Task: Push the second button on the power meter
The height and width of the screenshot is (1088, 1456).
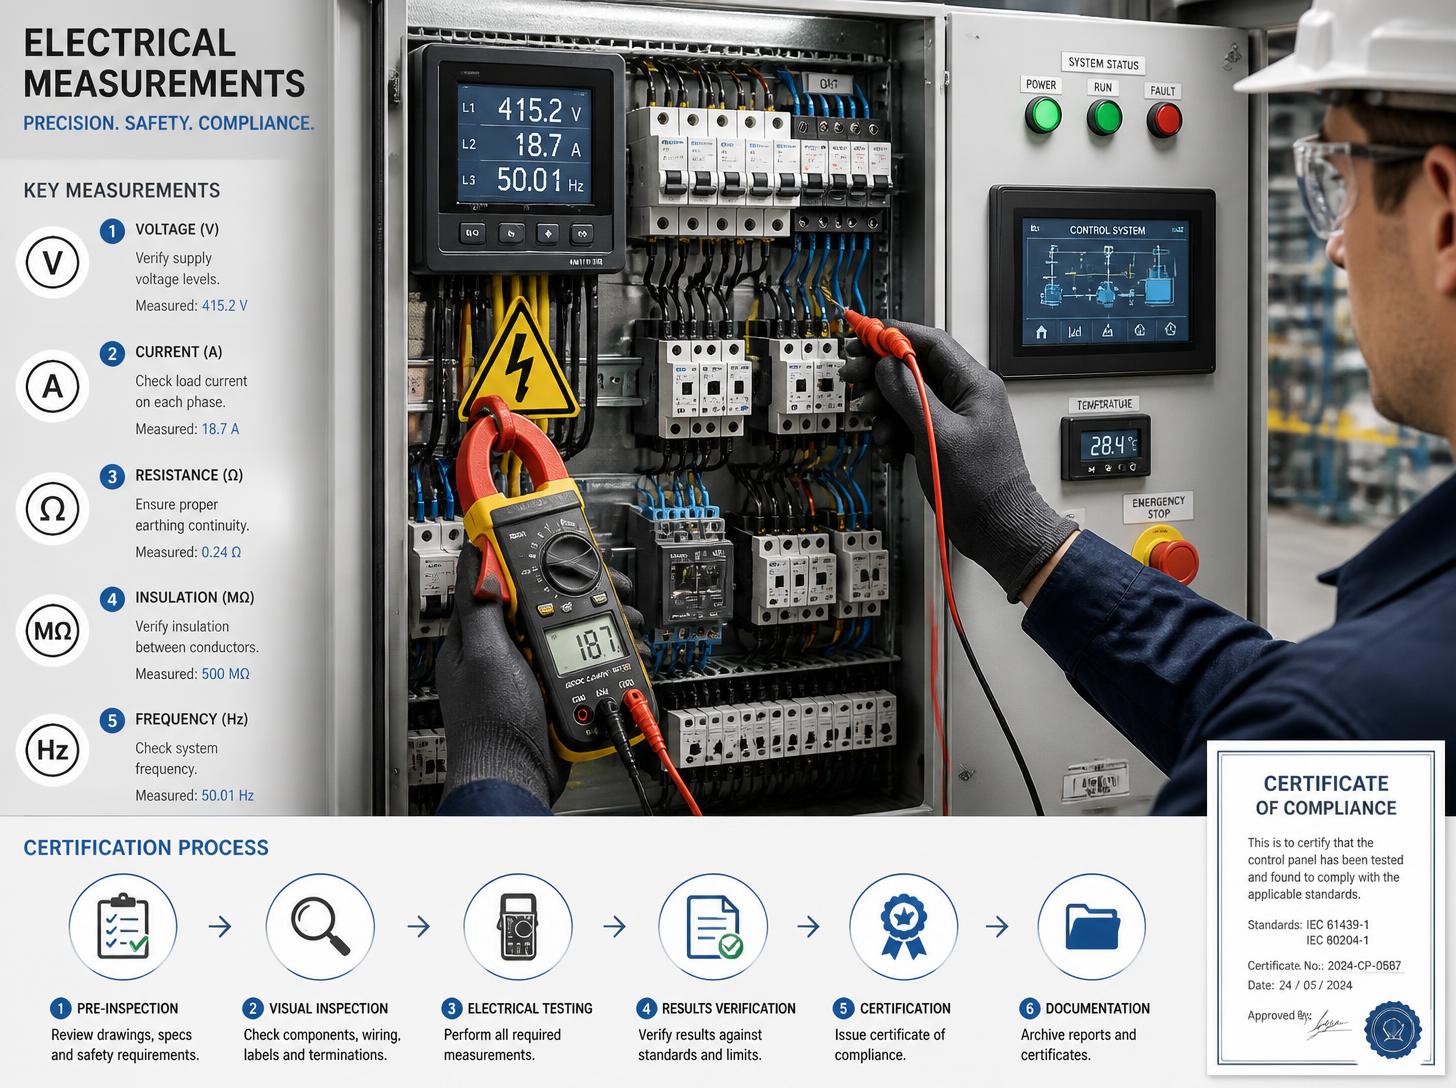Action: (x=510, y=234)
